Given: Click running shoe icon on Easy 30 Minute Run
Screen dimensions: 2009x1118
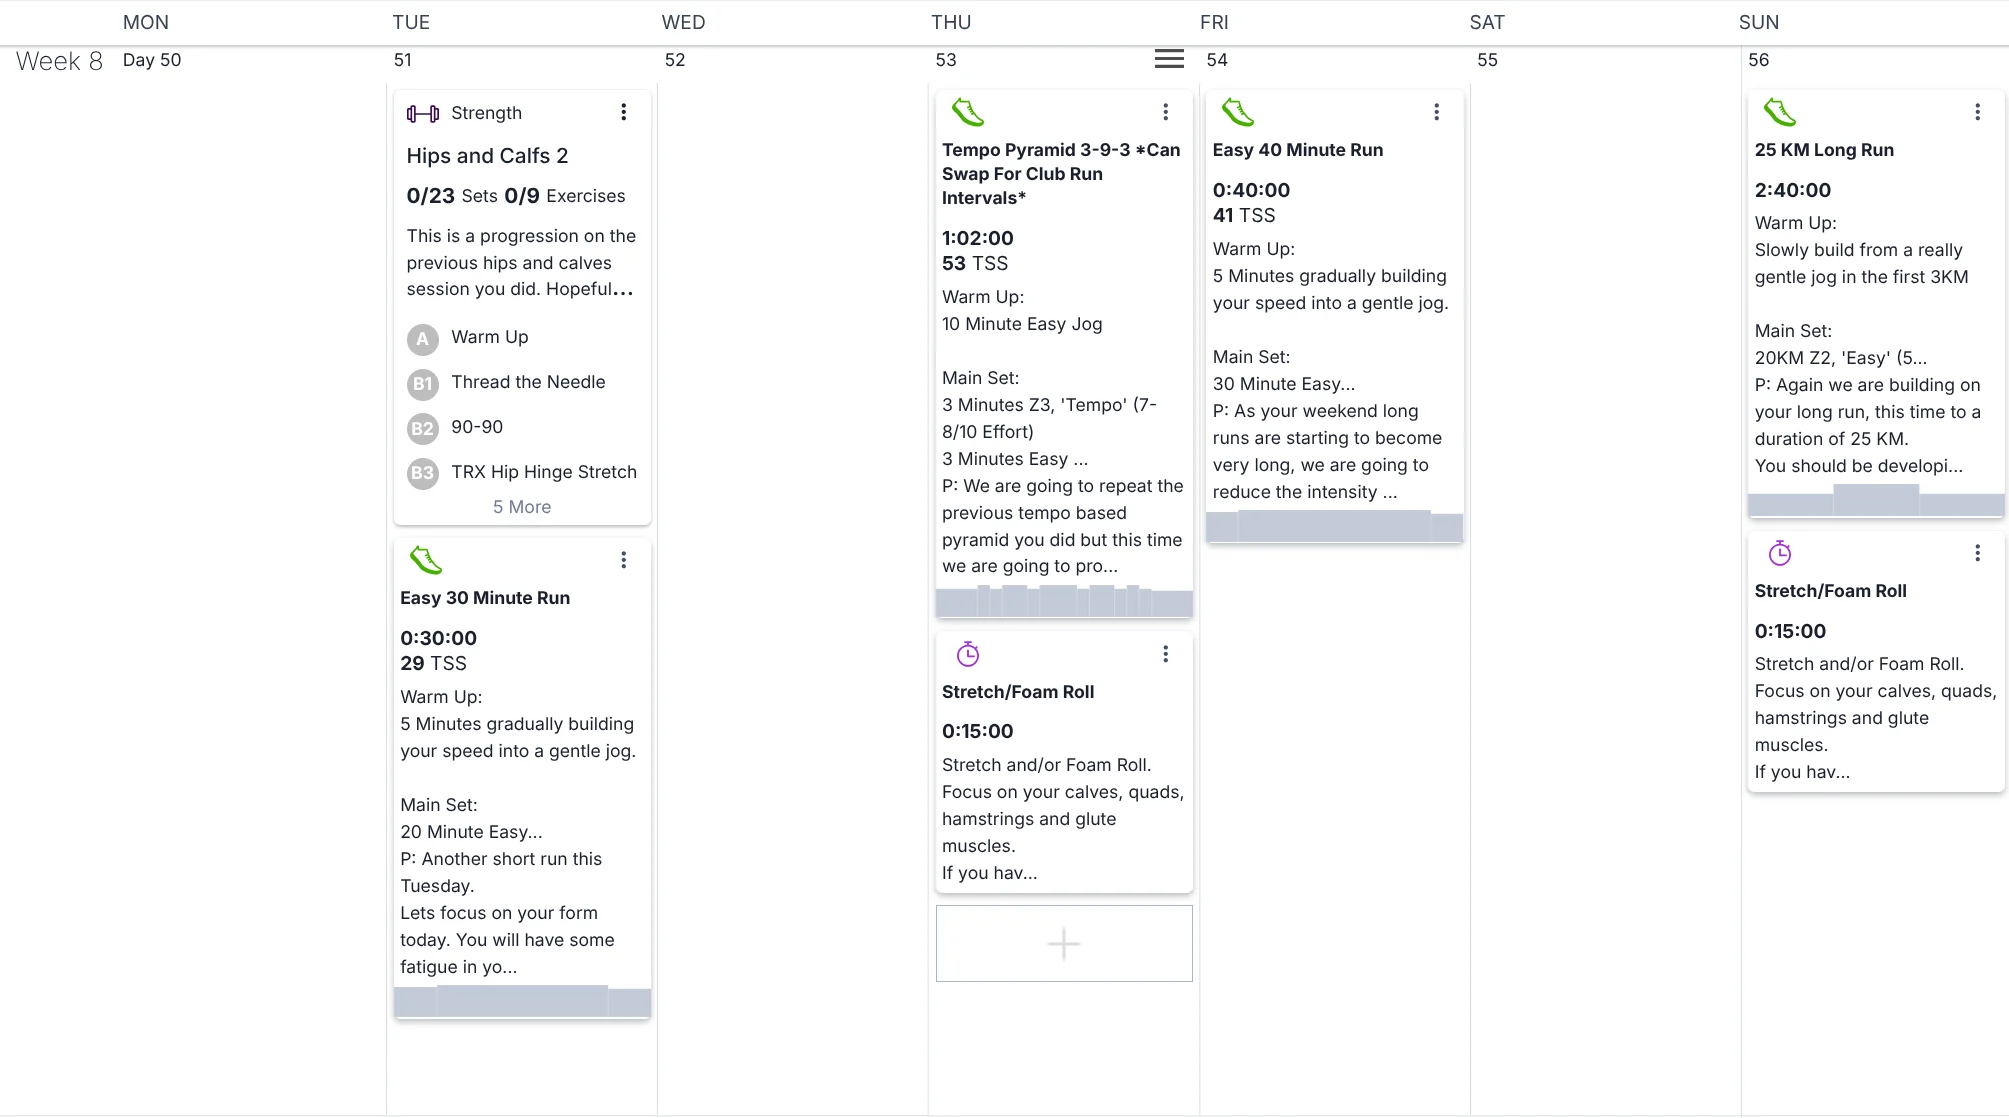Looking at the screenshot, I should coord(426,560).
